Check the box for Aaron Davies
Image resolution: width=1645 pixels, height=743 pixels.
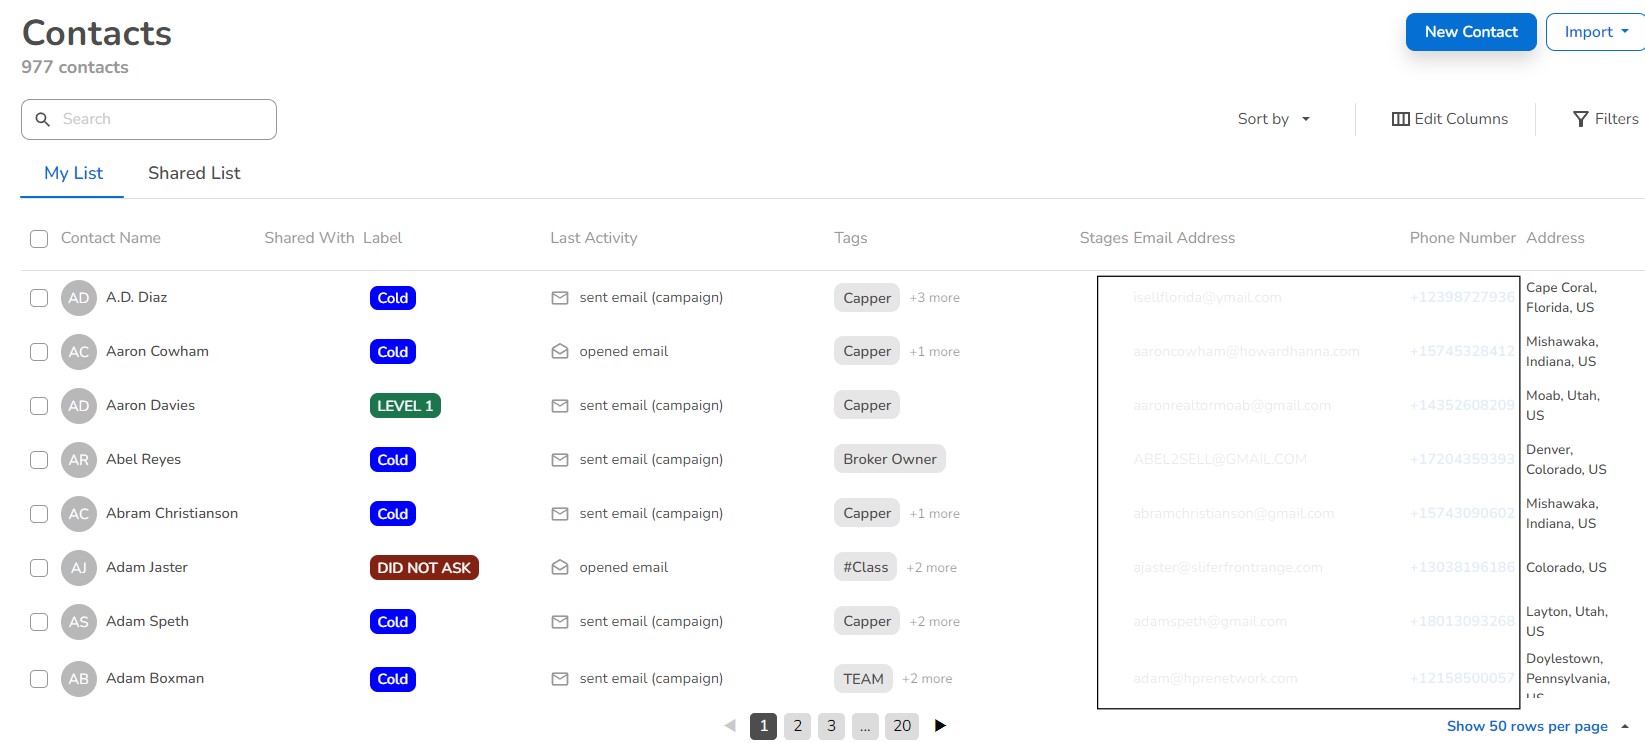(x=39, y=406)
